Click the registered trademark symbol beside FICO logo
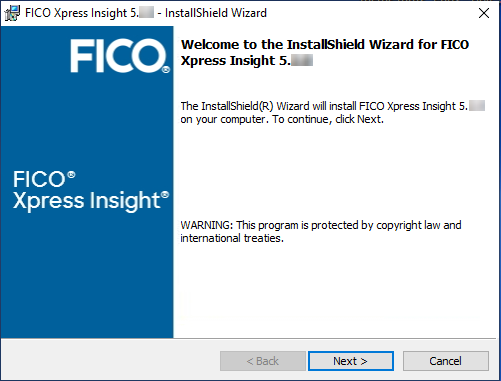Screen dimensions: 501x381 (x=166, y=70)
